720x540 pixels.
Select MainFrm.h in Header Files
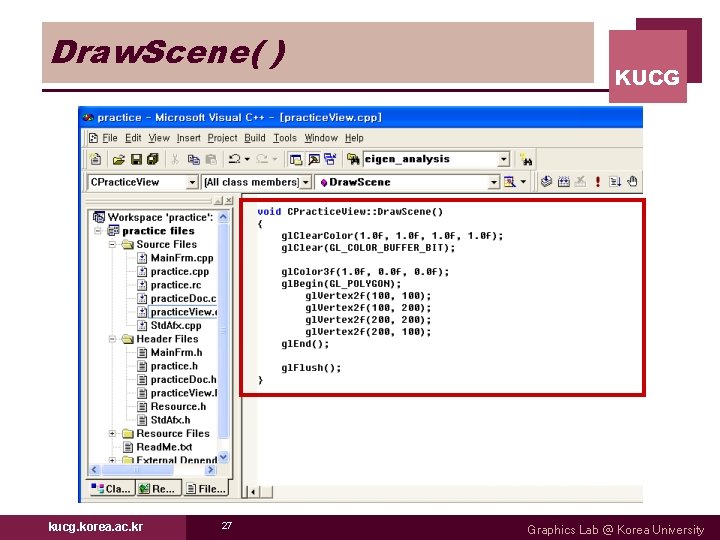pos(176,353)
